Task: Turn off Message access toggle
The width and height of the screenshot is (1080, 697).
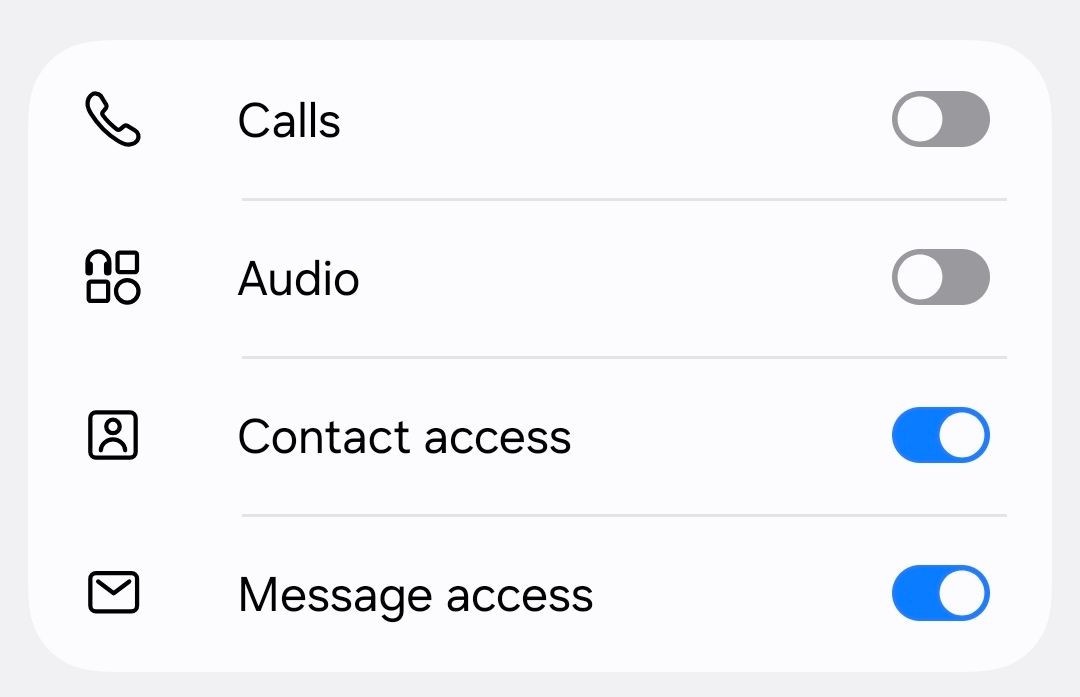Action: 941,593
